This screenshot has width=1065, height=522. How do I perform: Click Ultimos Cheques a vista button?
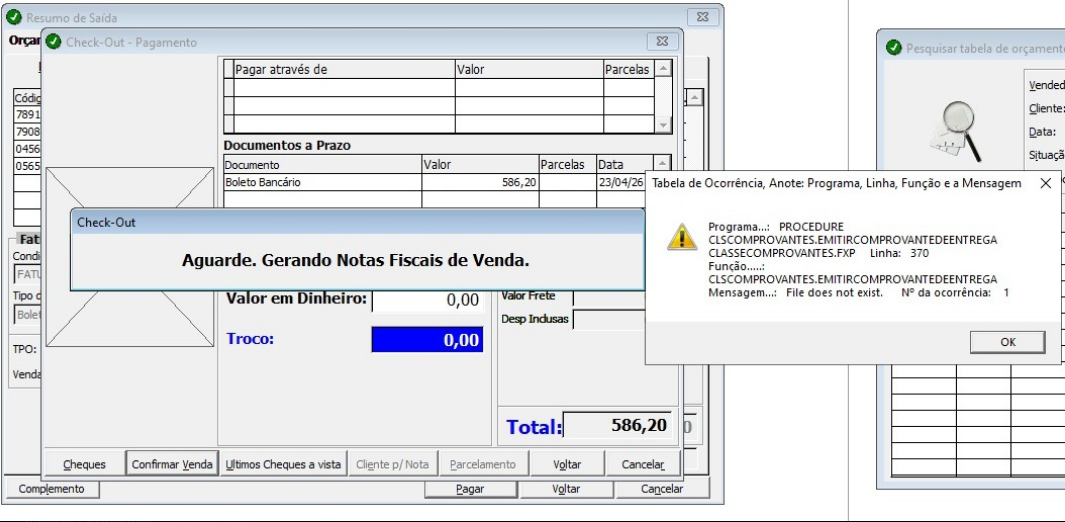(284, 464)
